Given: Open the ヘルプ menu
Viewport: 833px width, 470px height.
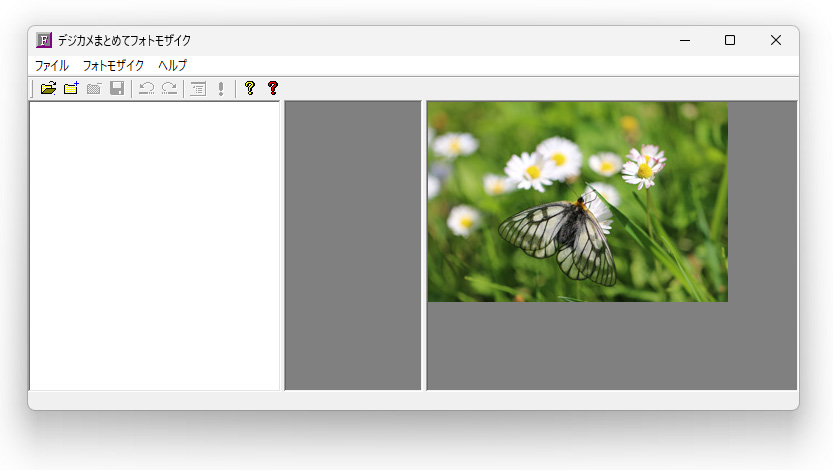Looking at the screenshot, I should 173,65.
